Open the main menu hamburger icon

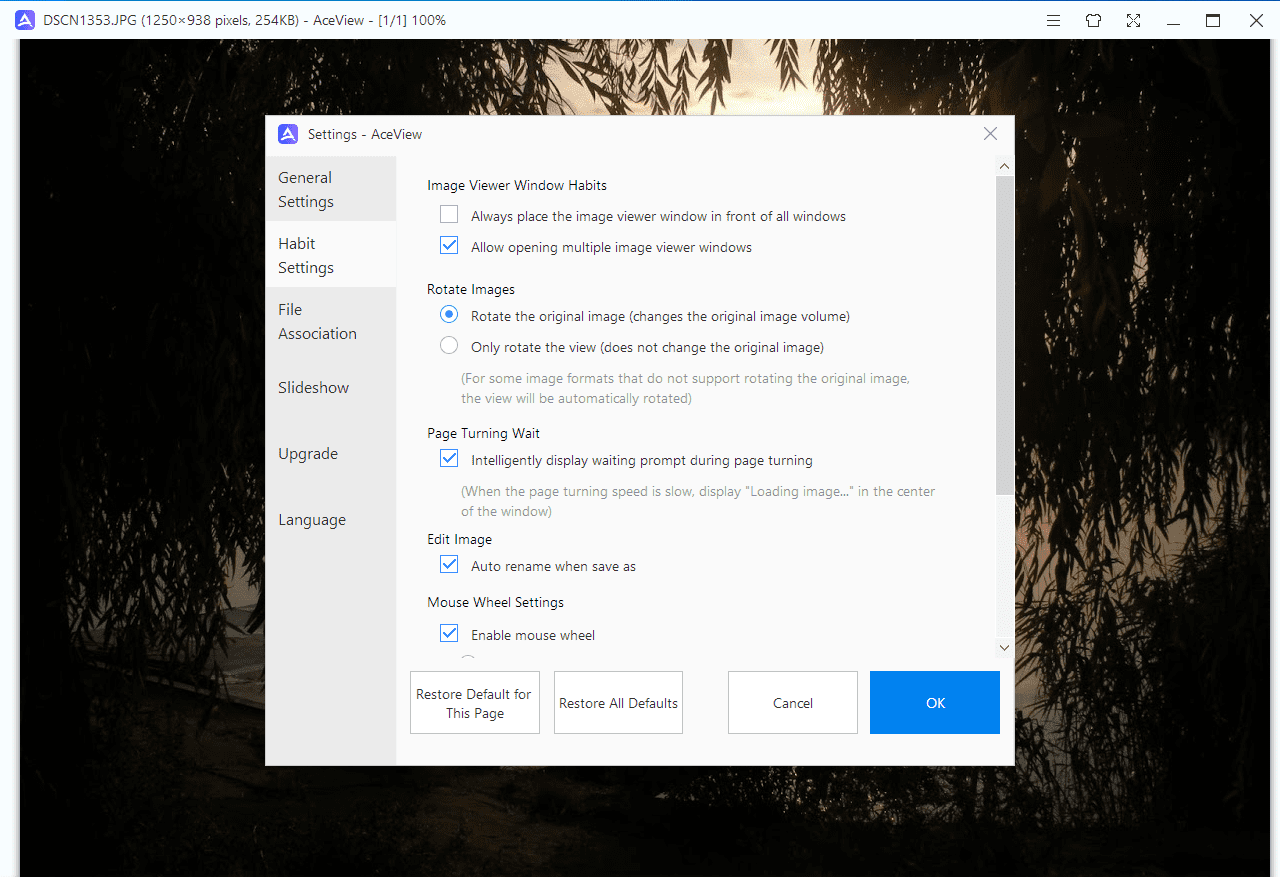point(1053,20)
